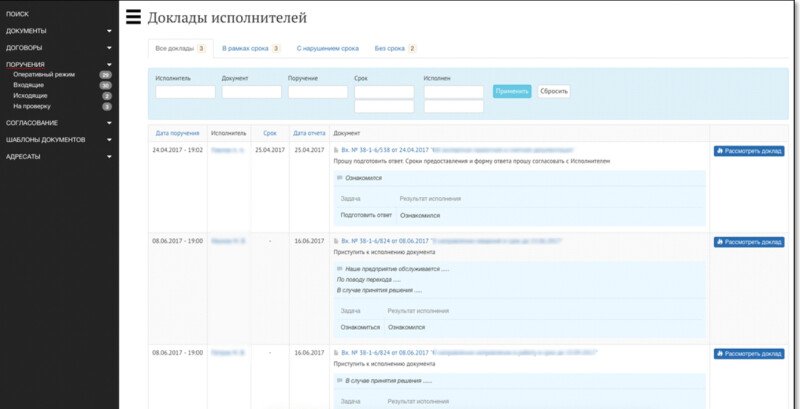Click the last visible Рассмотреть доклад button

[749, 354]
